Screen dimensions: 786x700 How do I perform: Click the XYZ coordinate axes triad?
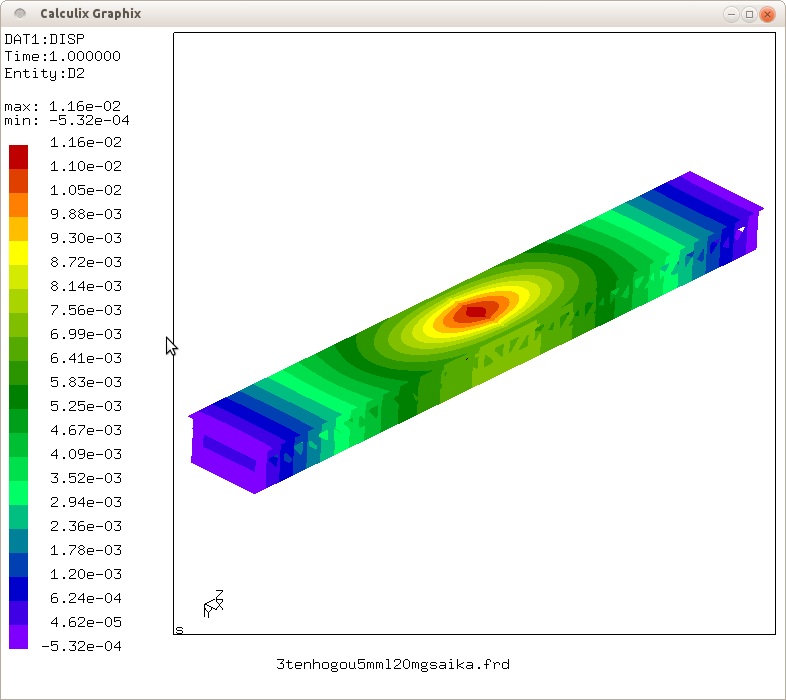(214, 604)
